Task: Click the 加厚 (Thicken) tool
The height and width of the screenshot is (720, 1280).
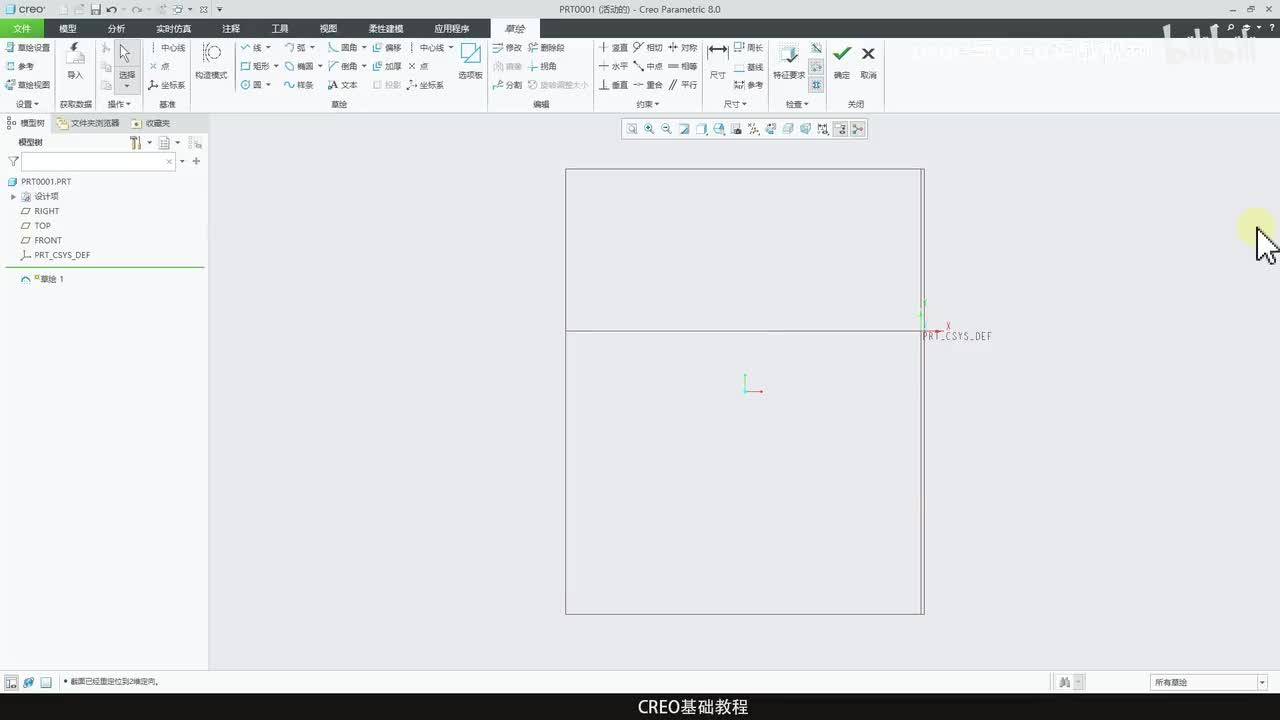Action: pyautogui.click(x=386, y=66)
